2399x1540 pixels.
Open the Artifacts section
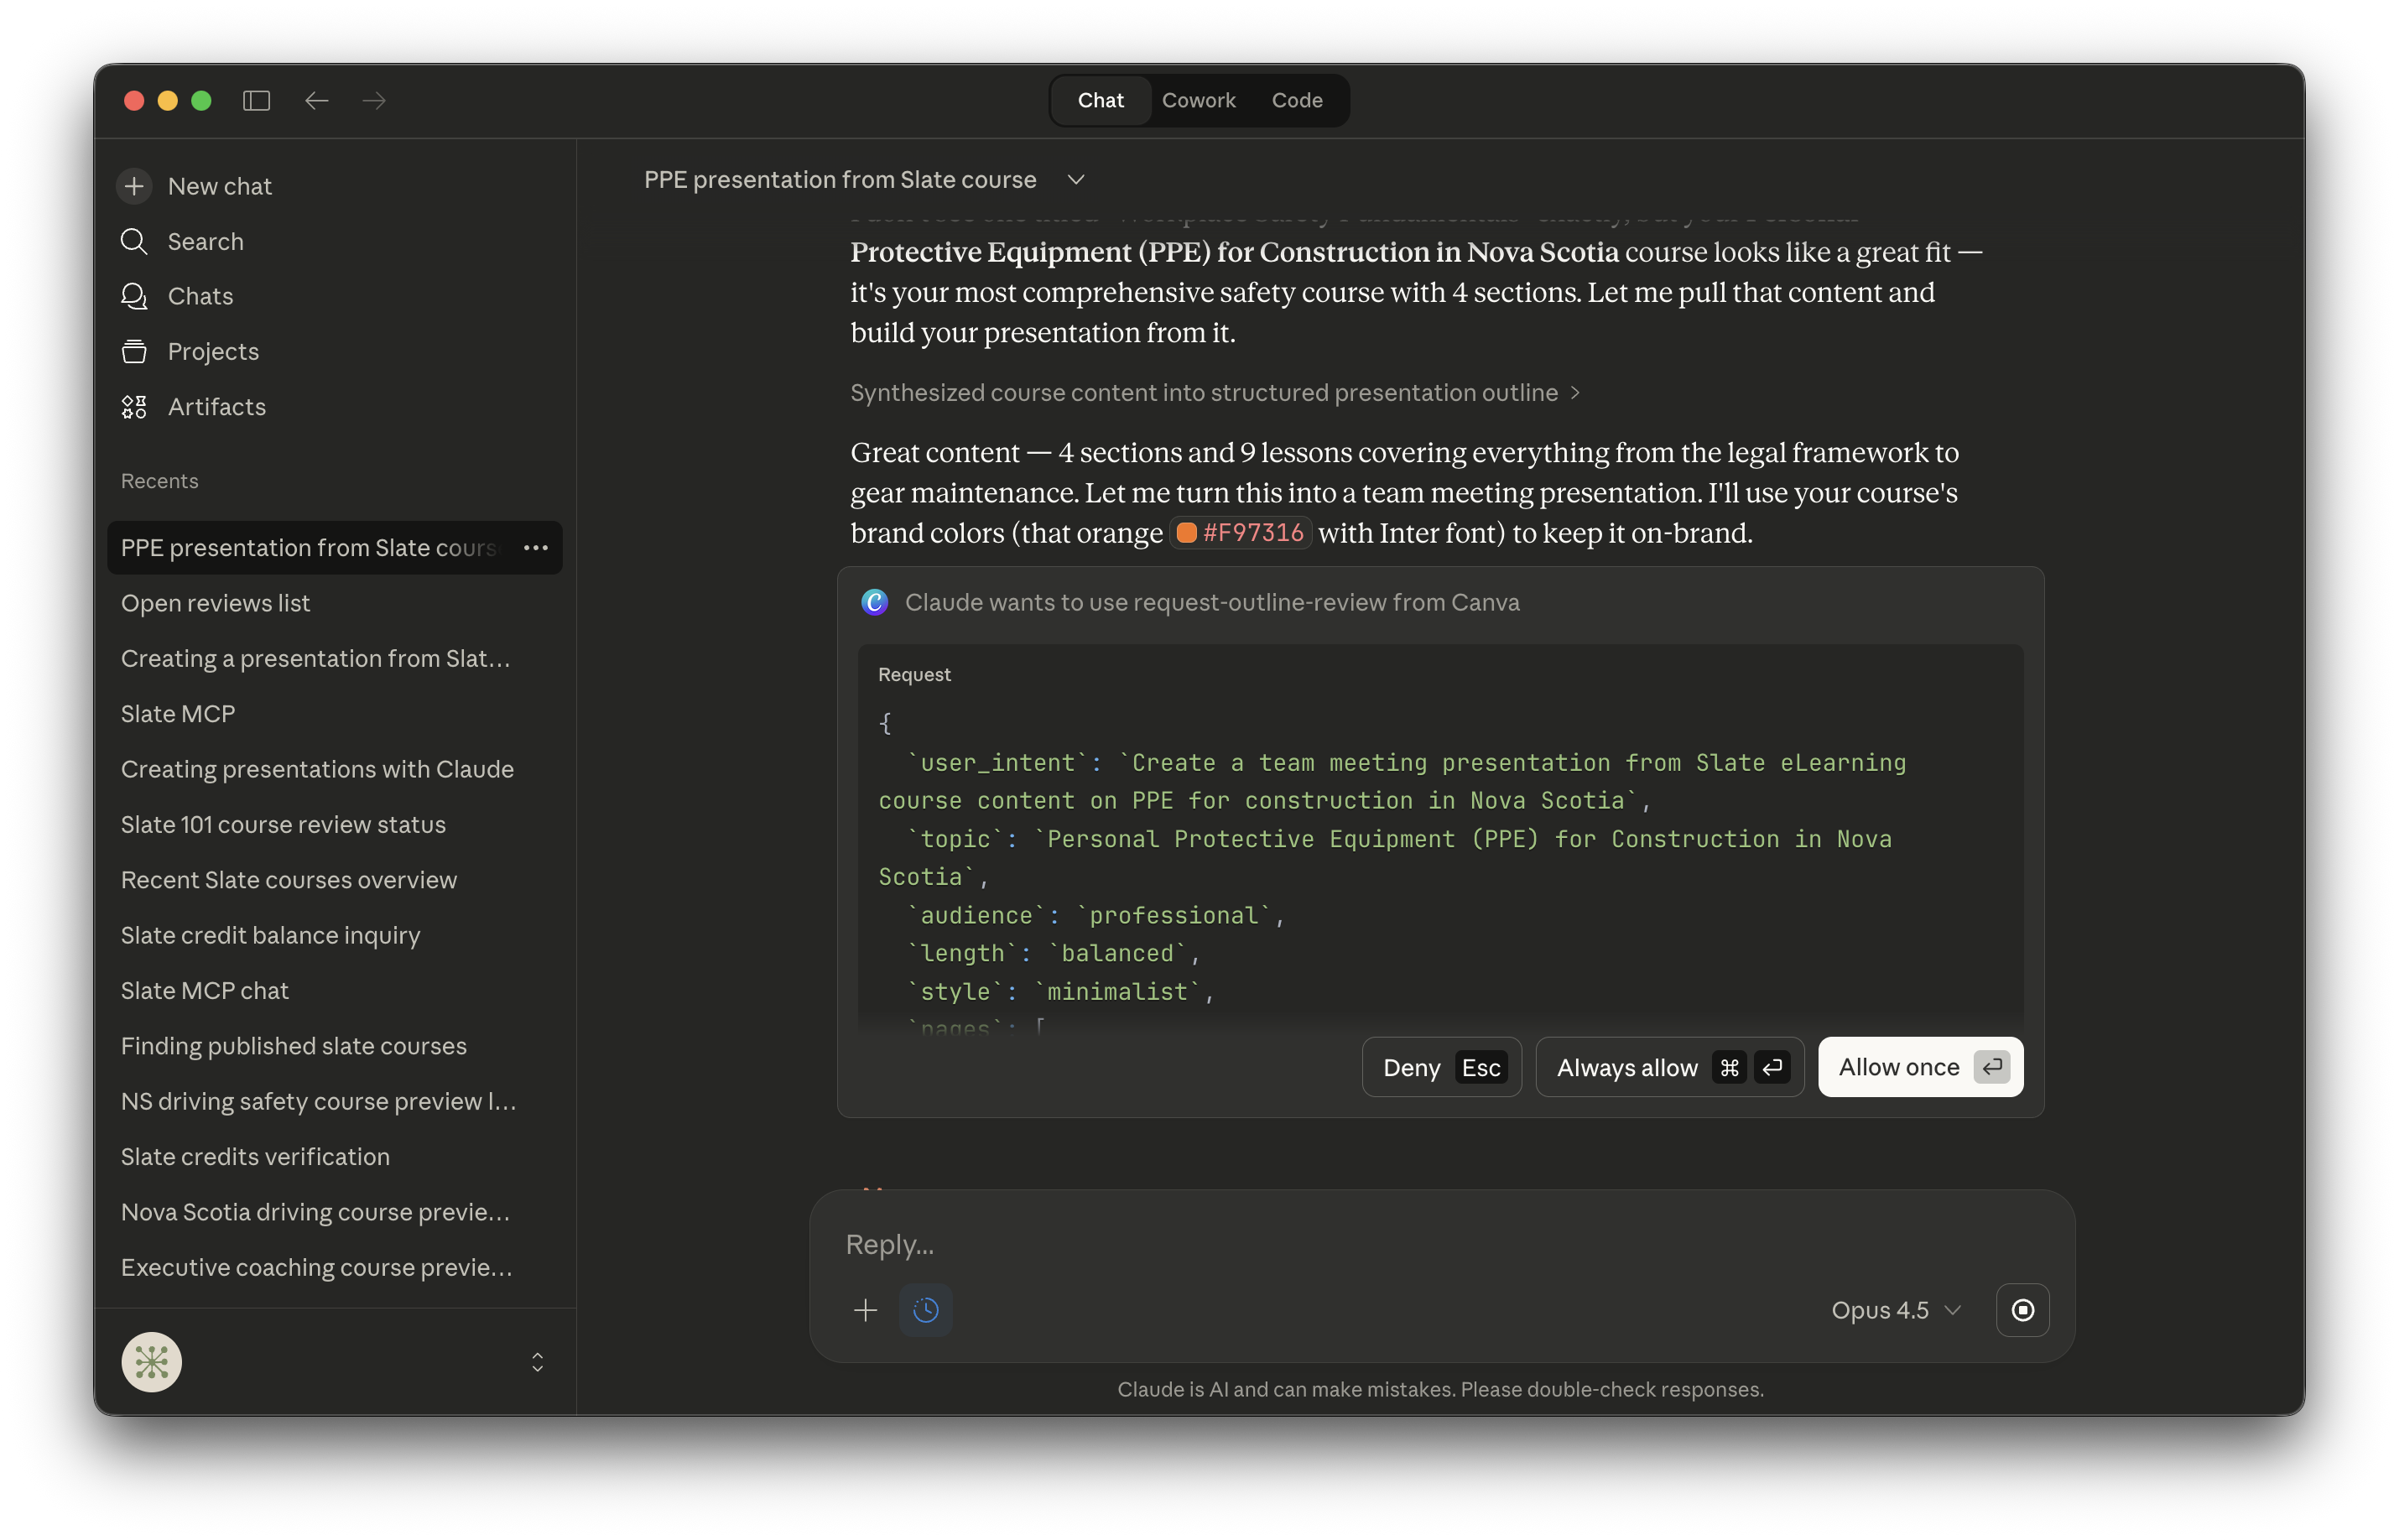point(216,407)
